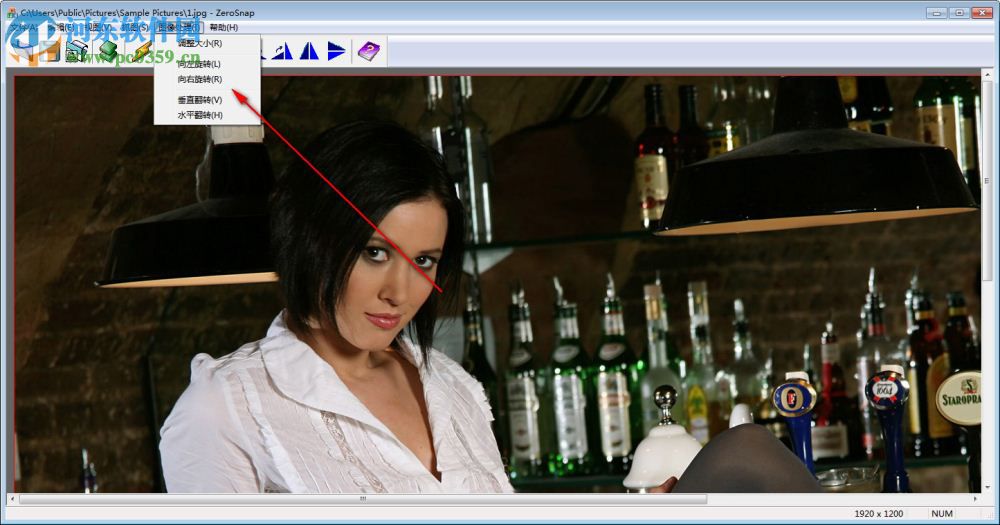Choose 调整大小(R) from the menu
Image resolution: width=1000 pixels, height=525 pixels.
tap(207, 43)
